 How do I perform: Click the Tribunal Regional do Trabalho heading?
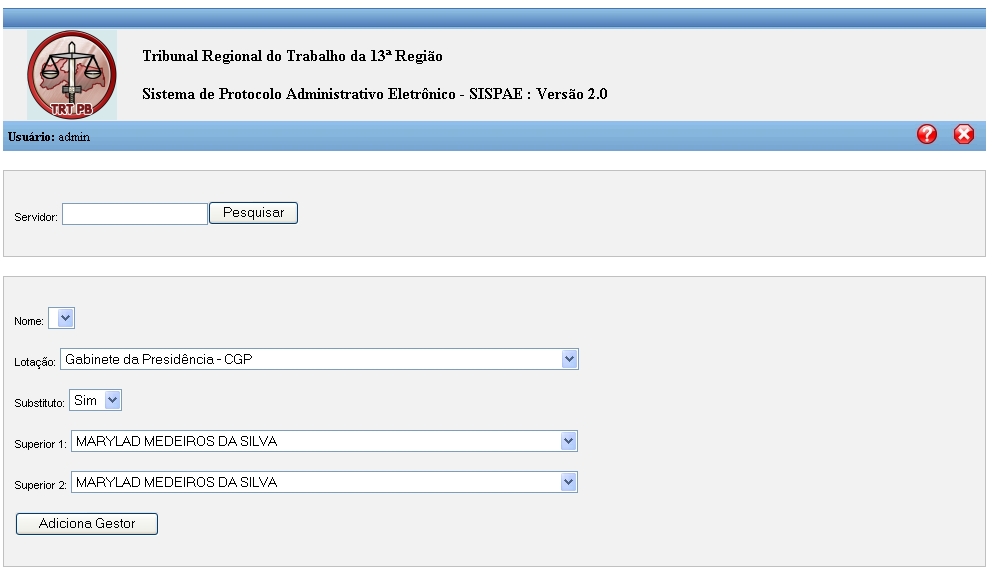point(293,56)
